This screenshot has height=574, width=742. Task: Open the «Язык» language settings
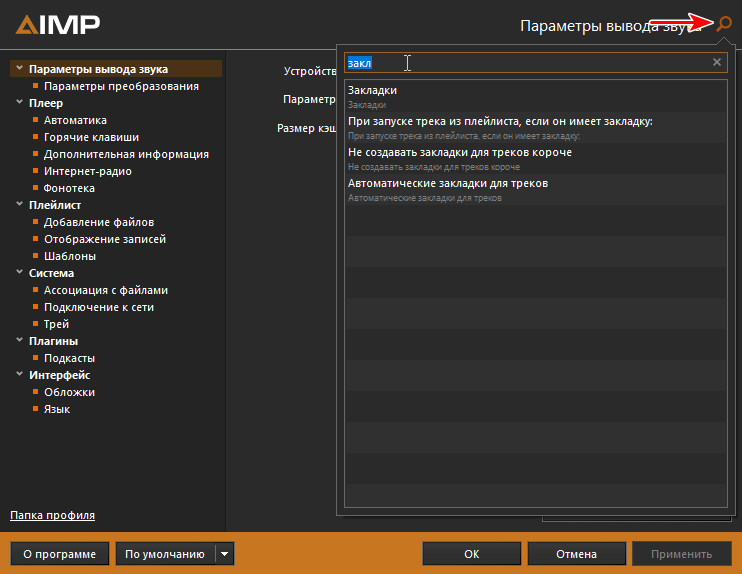click(57, 409)
